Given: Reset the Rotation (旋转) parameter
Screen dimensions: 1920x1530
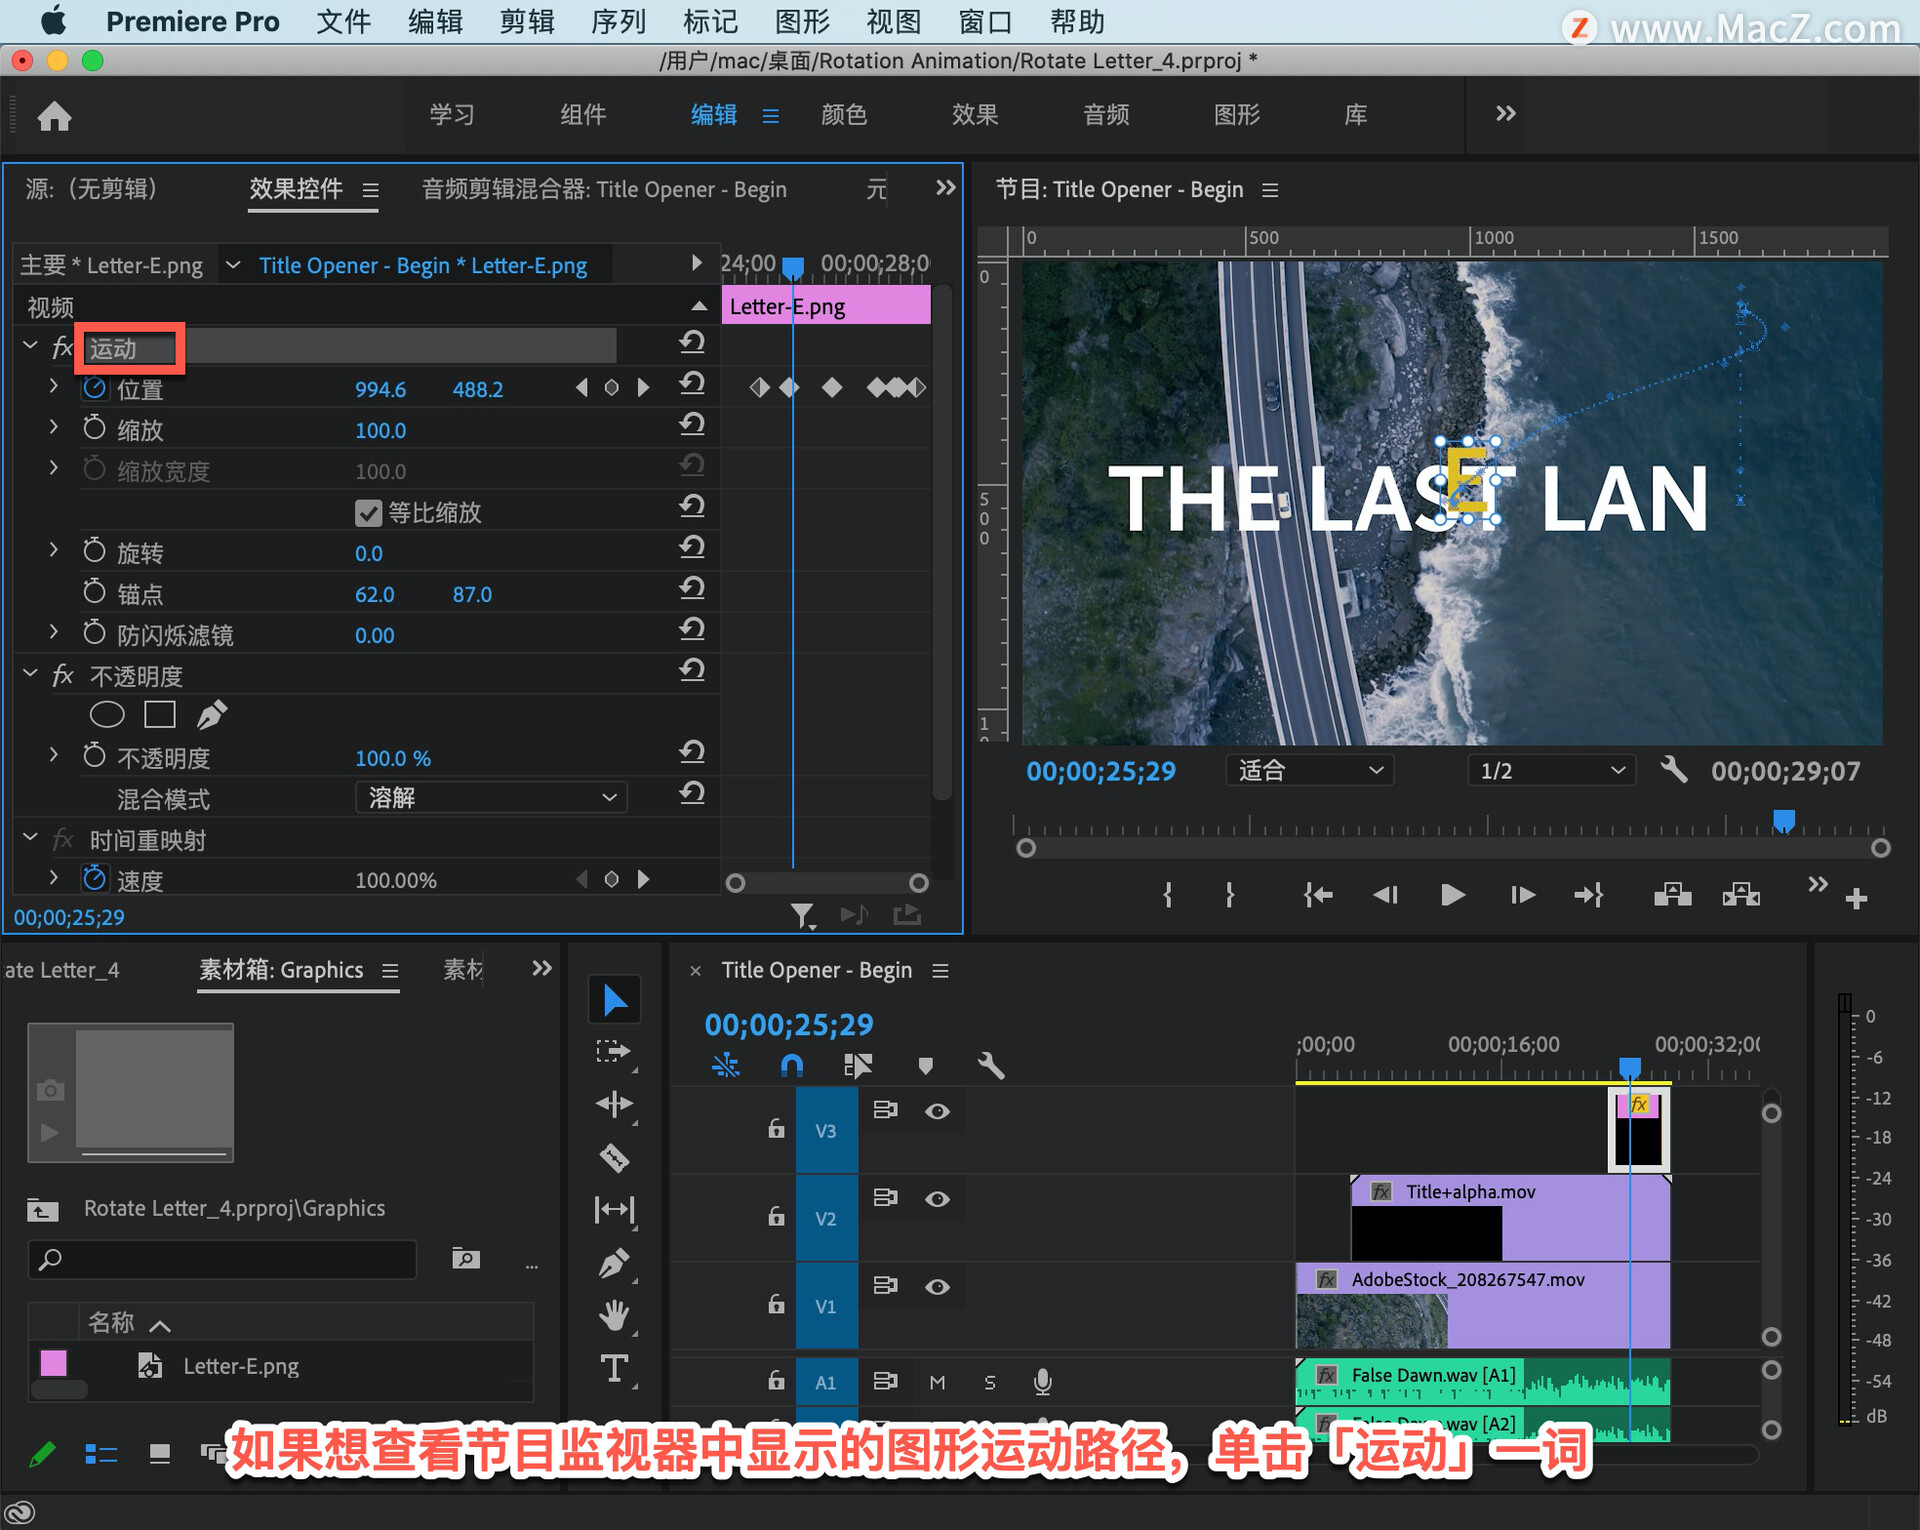Looking at the screenshot, I should (692, 548).
